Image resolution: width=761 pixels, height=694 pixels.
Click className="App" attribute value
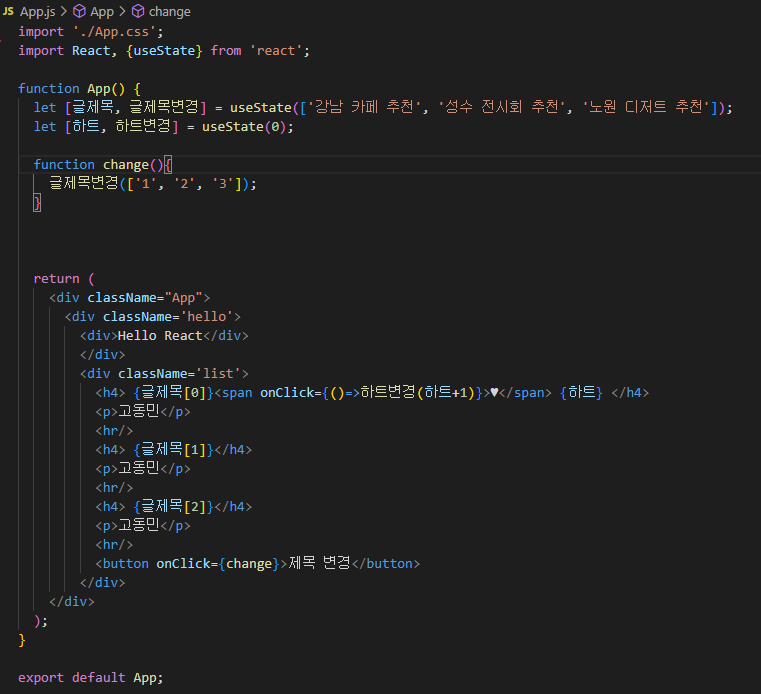pyautogui.click(x=183, y=298)
